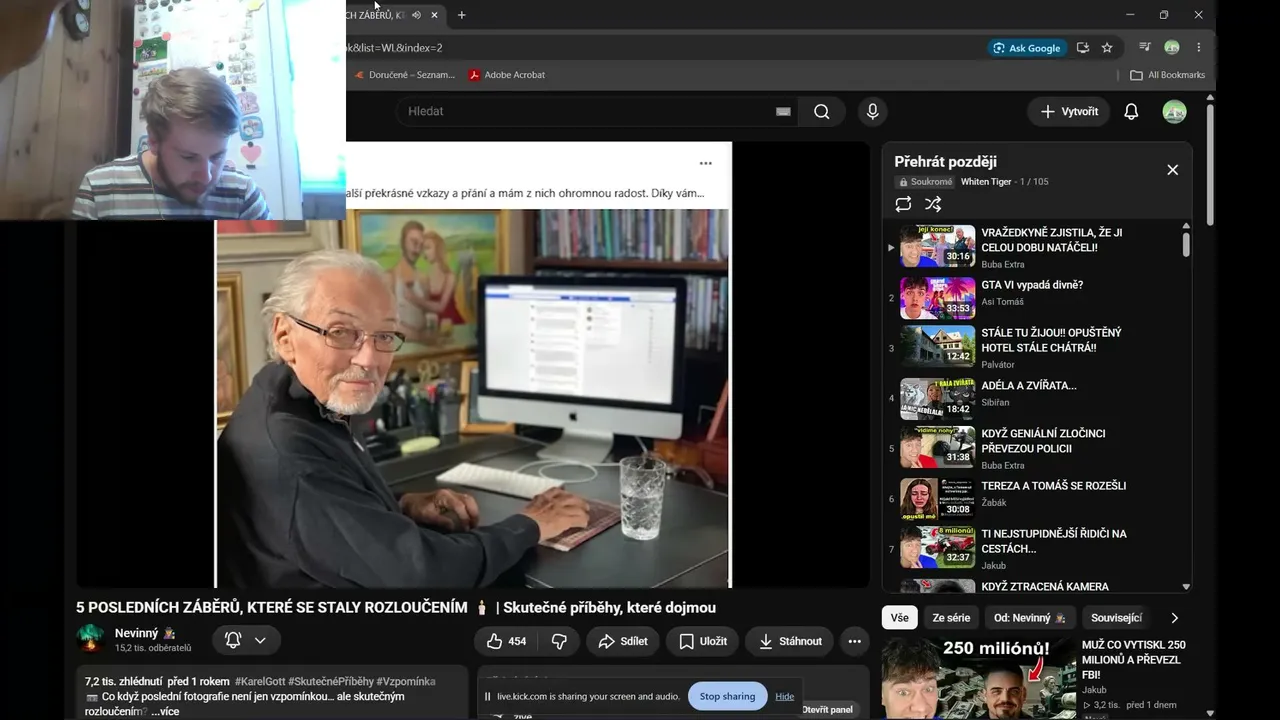This screenshot has width=1280, height=720.
Task: Share the video with Sdílet
Action: click(x=623, y=641)
